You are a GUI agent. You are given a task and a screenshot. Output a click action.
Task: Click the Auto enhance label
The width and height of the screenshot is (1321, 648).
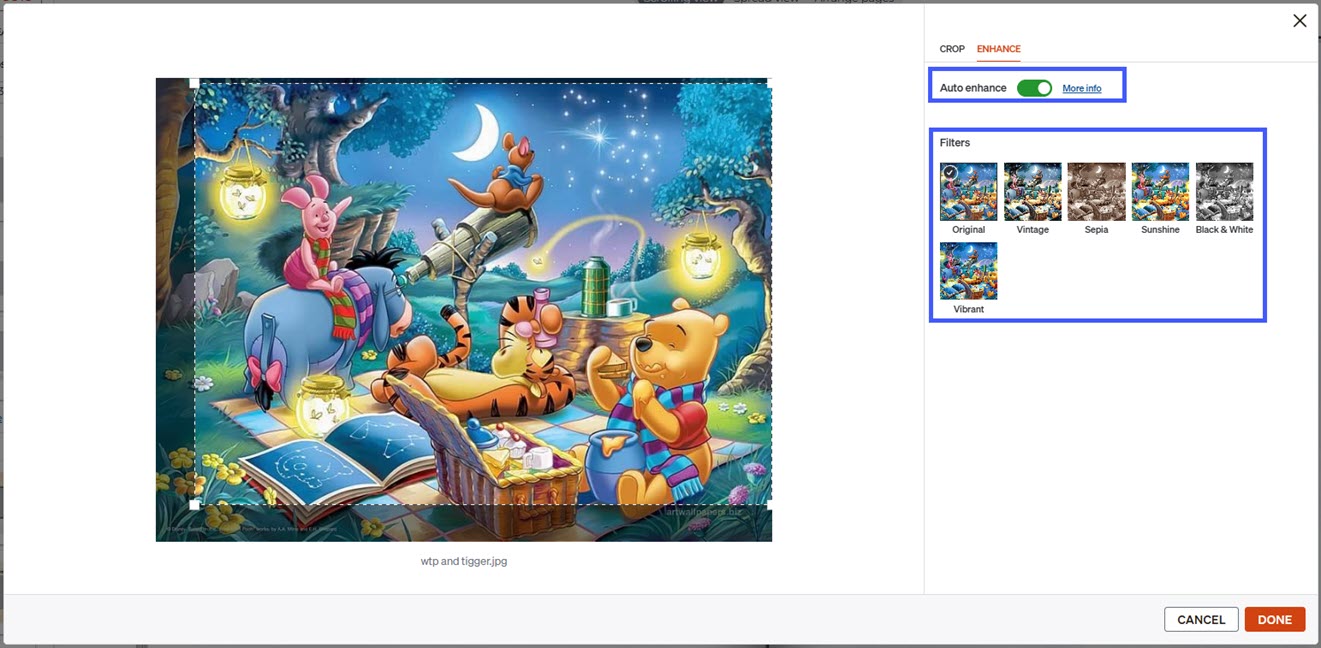click(973, 88)
